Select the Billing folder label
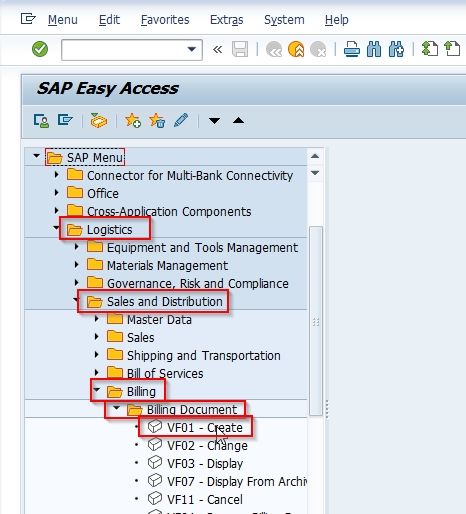 [x=141, y=392]
